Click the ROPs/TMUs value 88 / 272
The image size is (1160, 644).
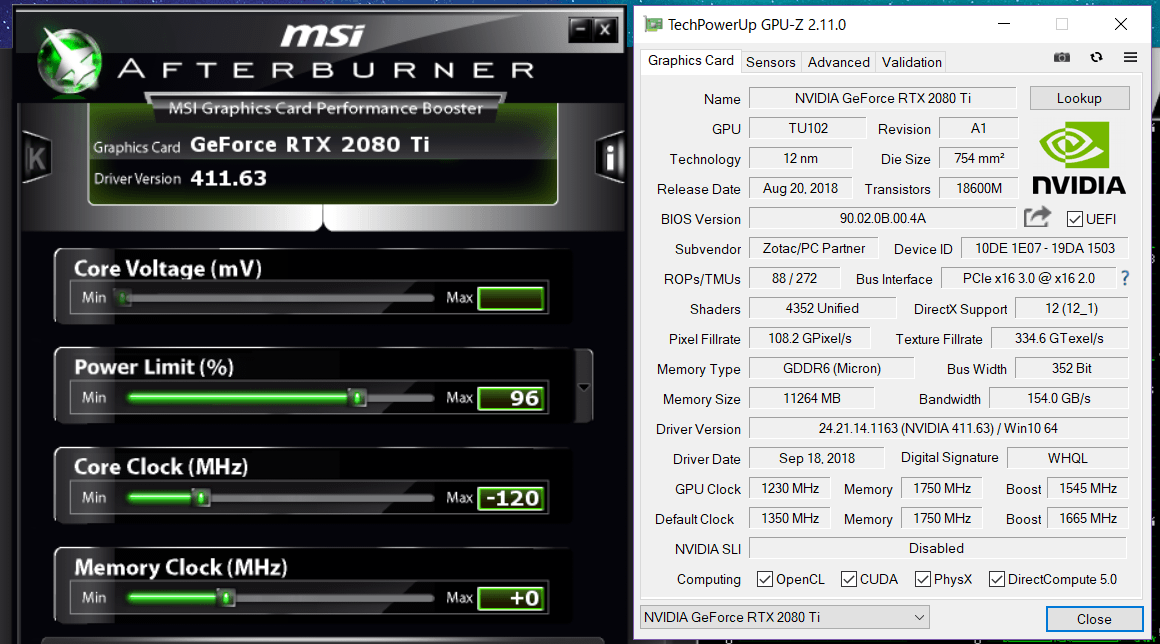pos(795,279)
